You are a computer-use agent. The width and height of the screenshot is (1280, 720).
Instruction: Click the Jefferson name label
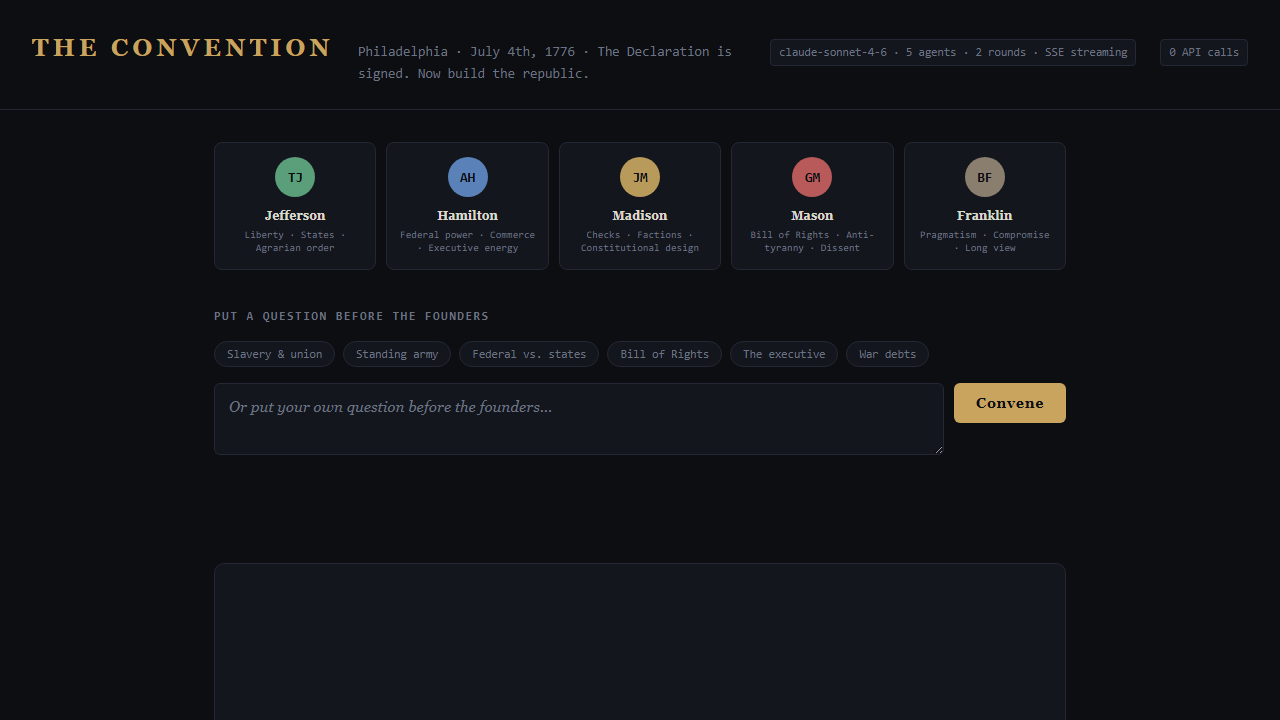point(295,215)
